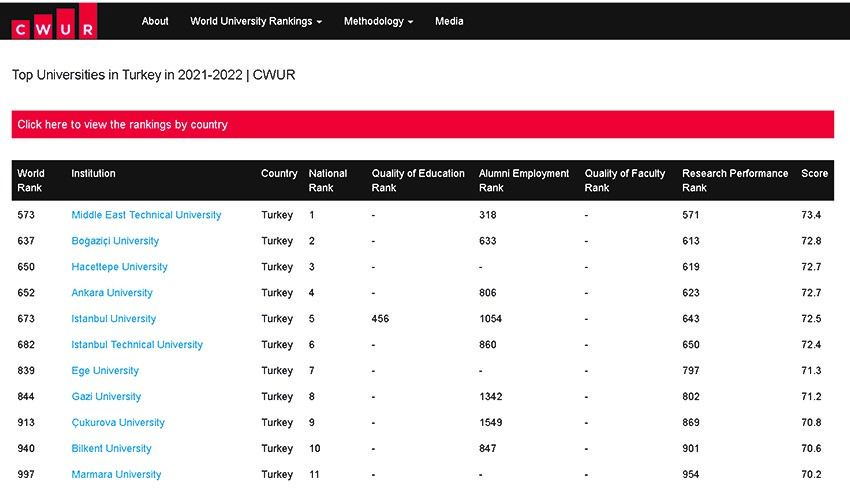Open Gazi University link
This screenshot has height=492, width=850.
106,397
